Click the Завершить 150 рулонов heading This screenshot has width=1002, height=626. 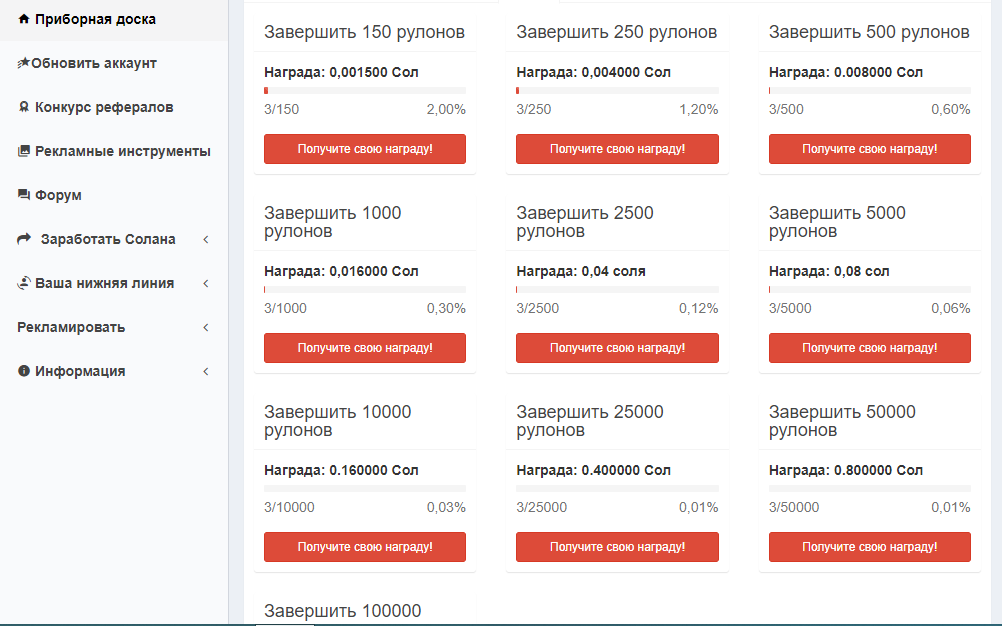pos(364,32)
